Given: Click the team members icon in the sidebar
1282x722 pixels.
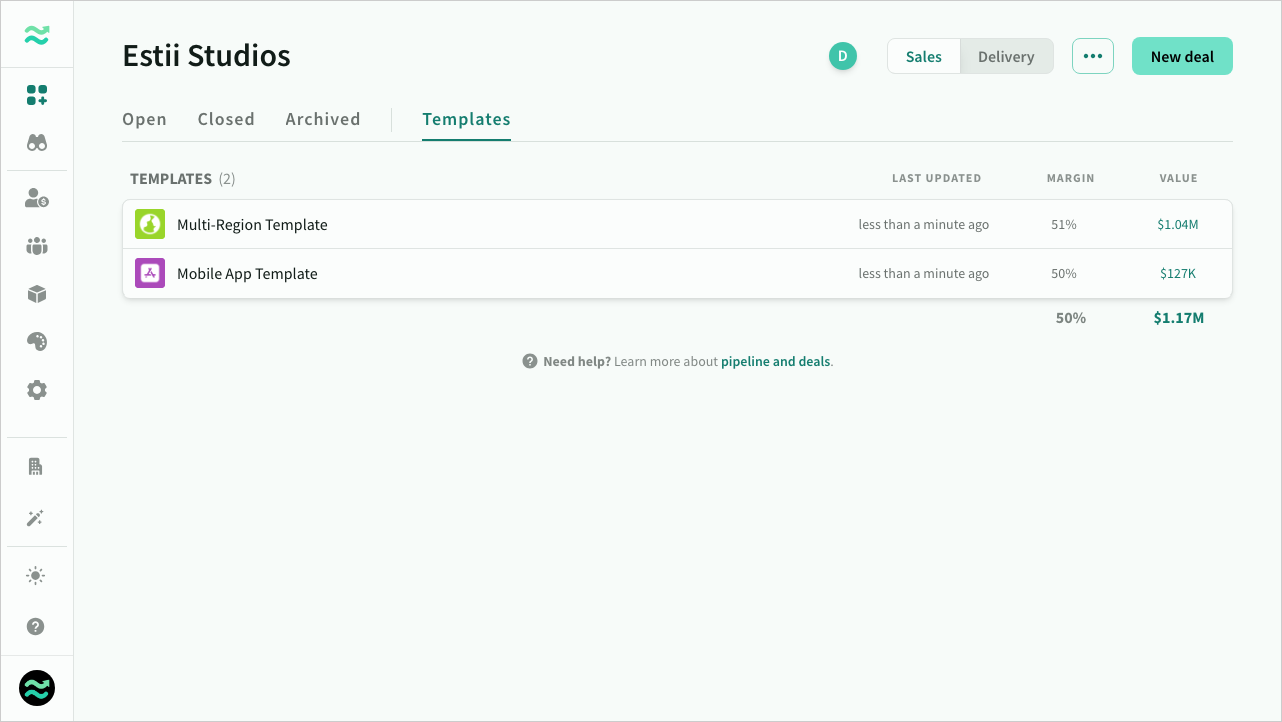Looking at the screenshot, I should tap(37, 246).
